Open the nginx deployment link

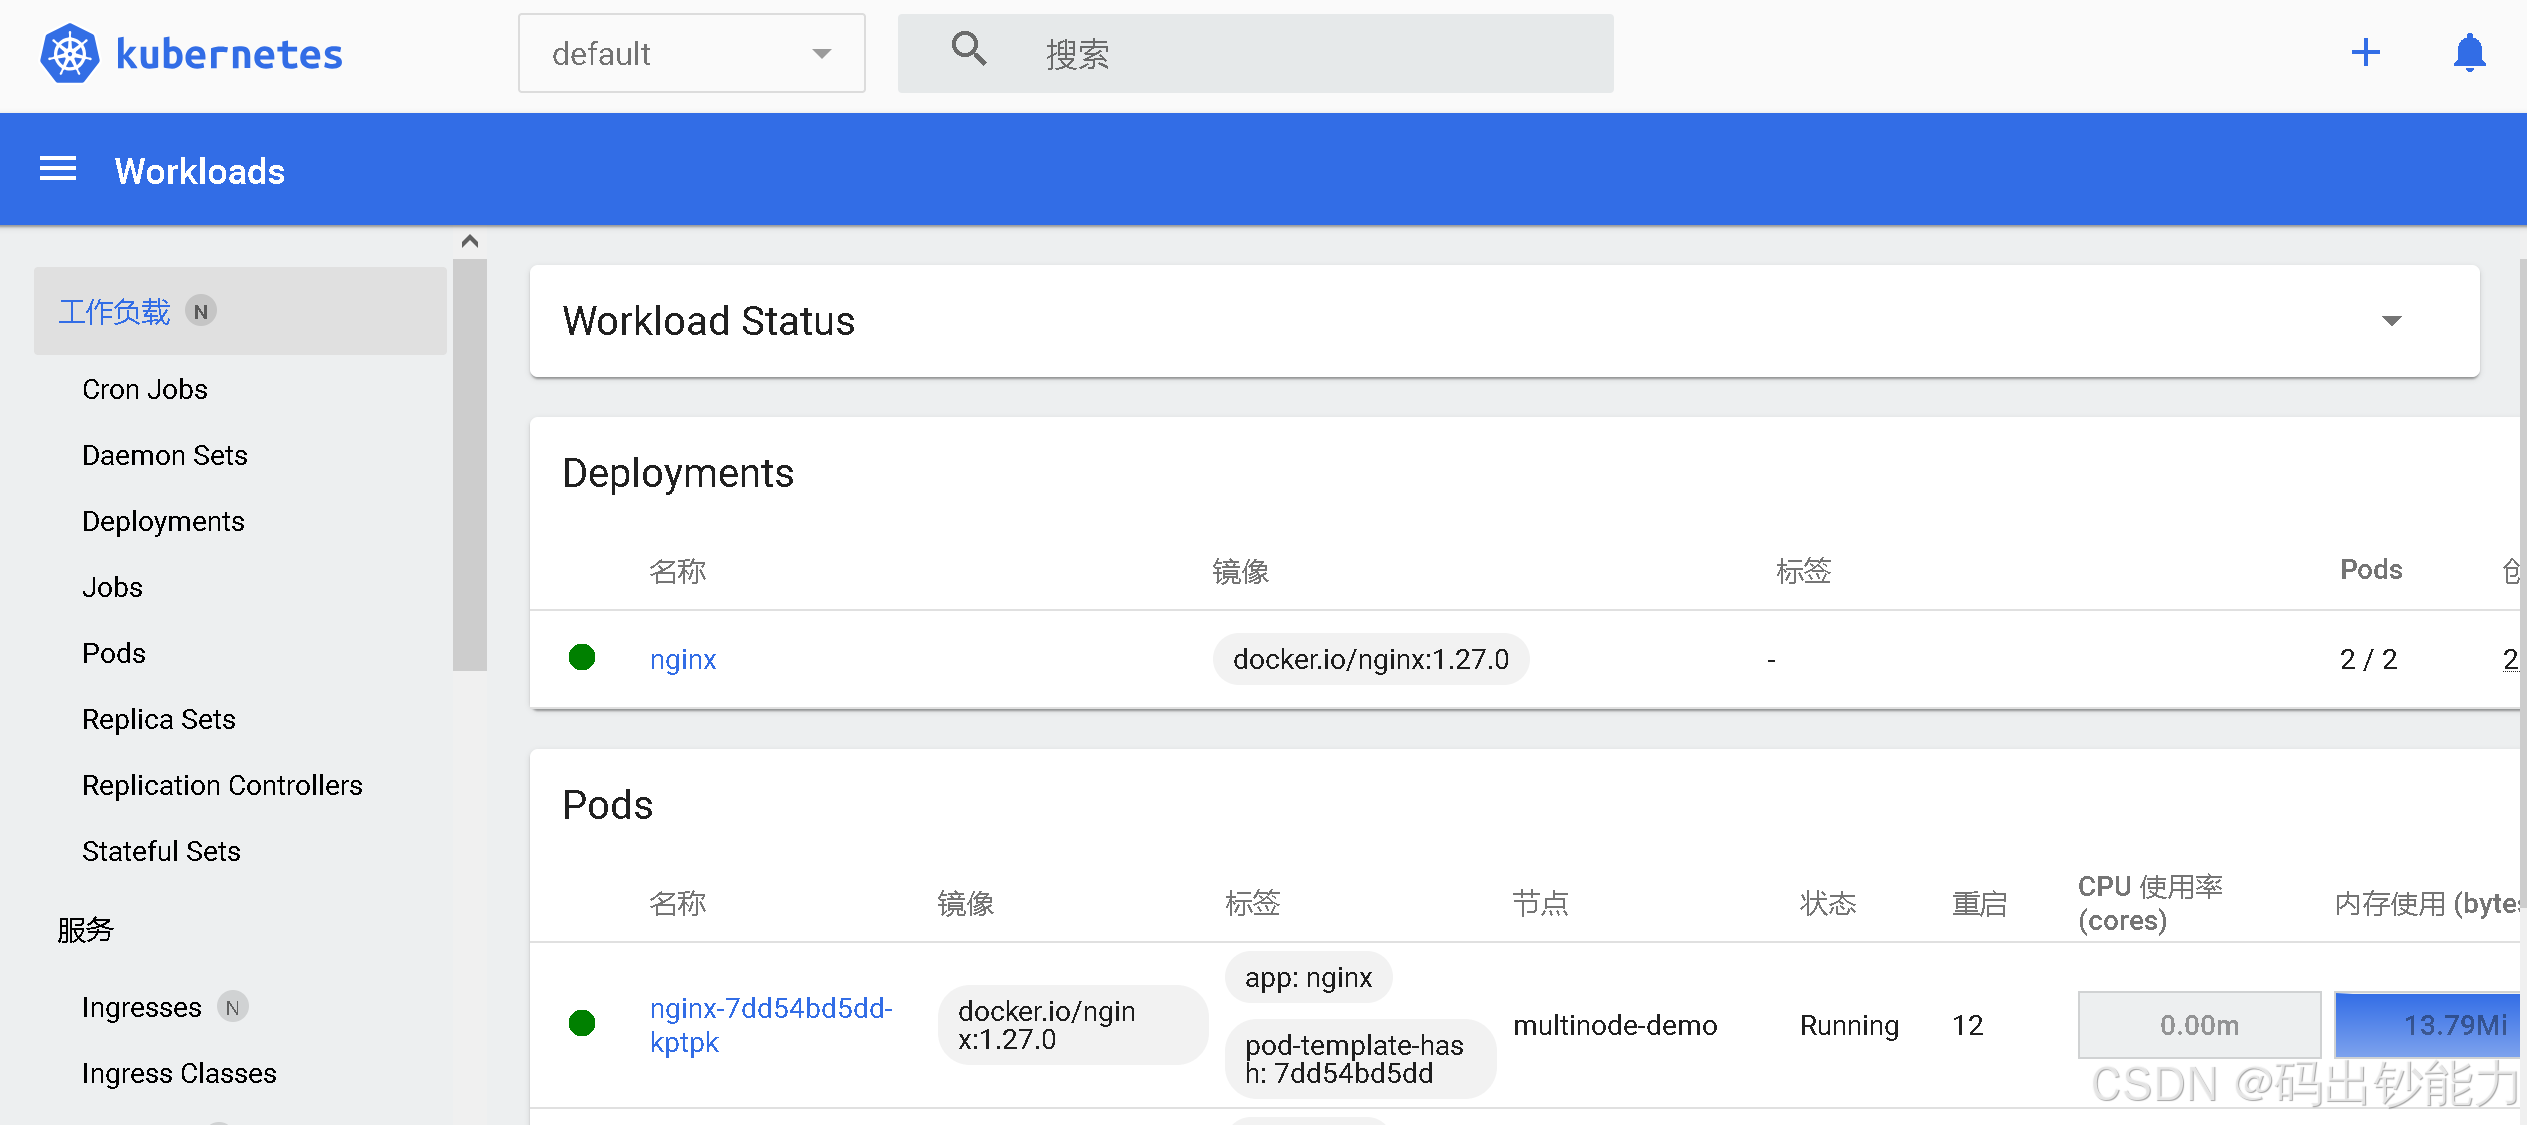pos(683,659)
